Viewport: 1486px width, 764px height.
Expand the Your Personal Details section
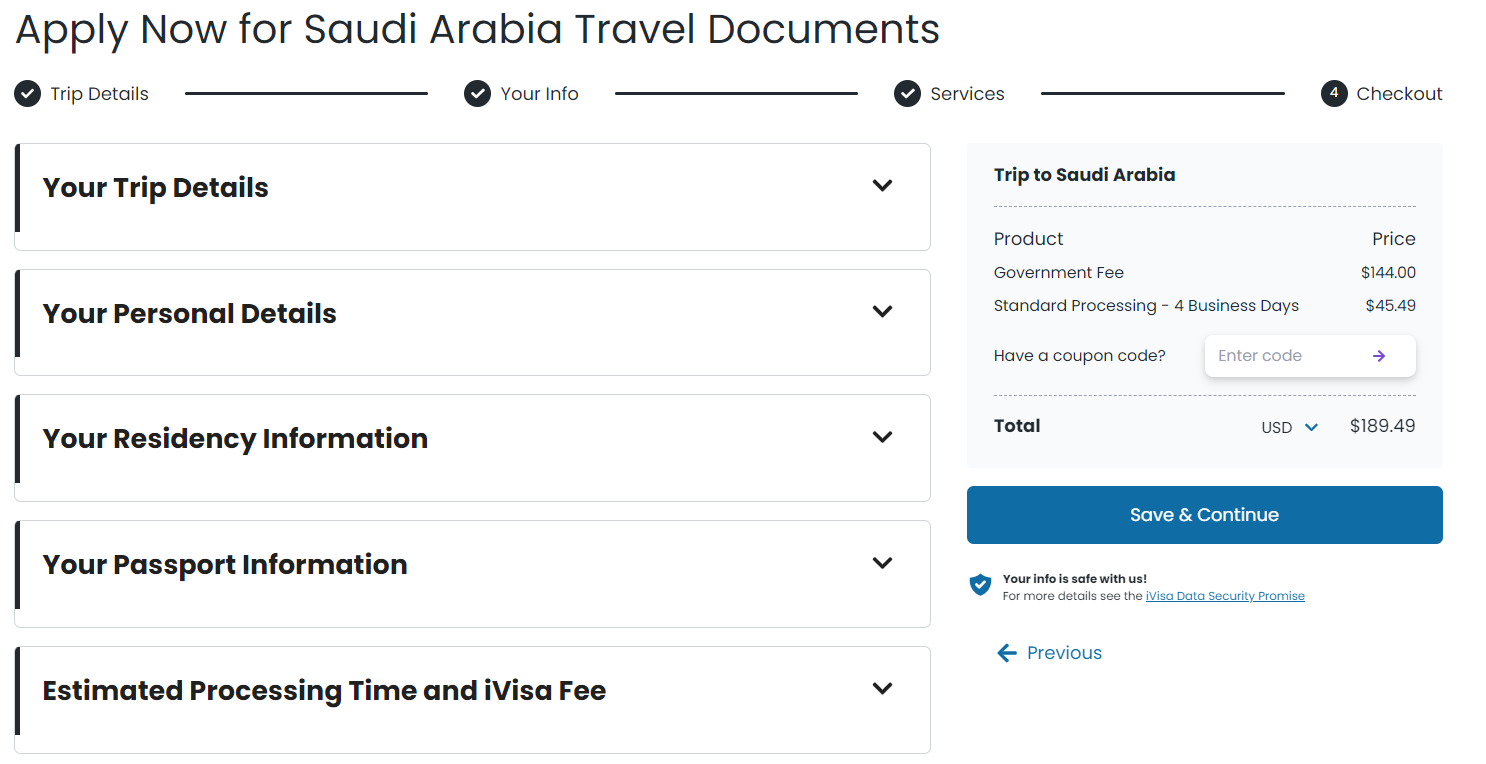tap(882, 312)
